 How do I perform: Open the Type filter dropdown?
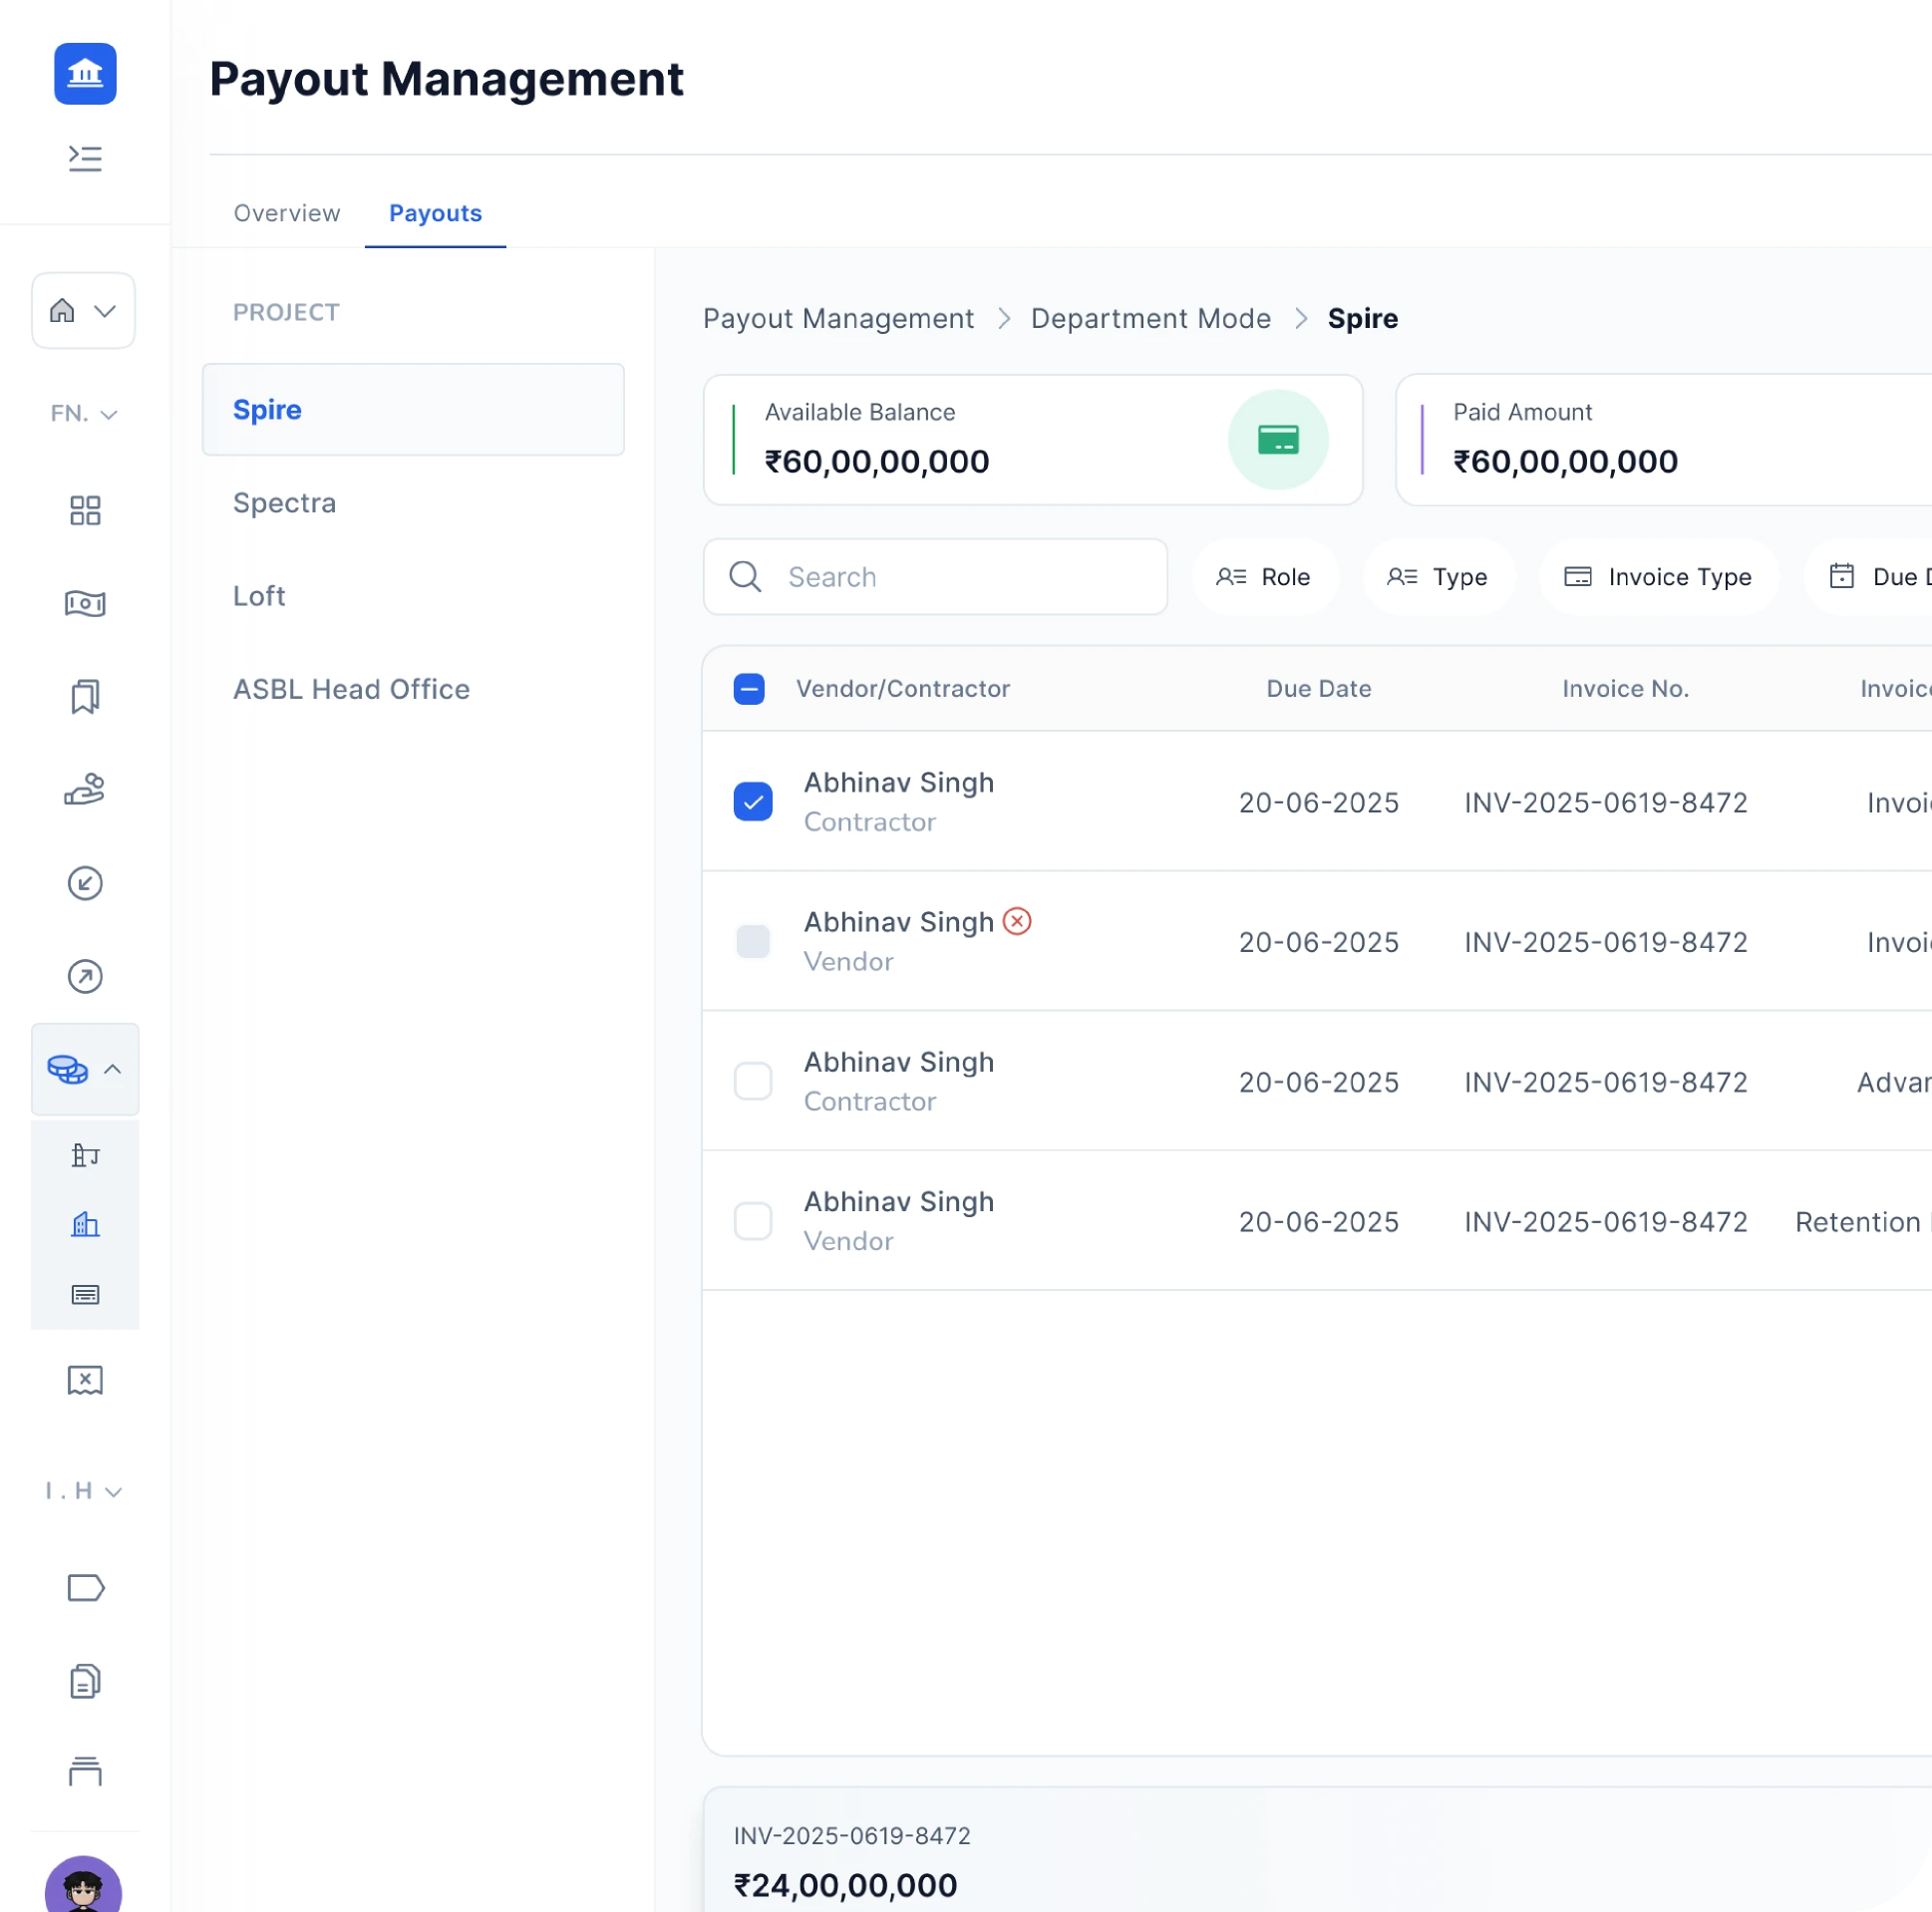point(1438,577)
